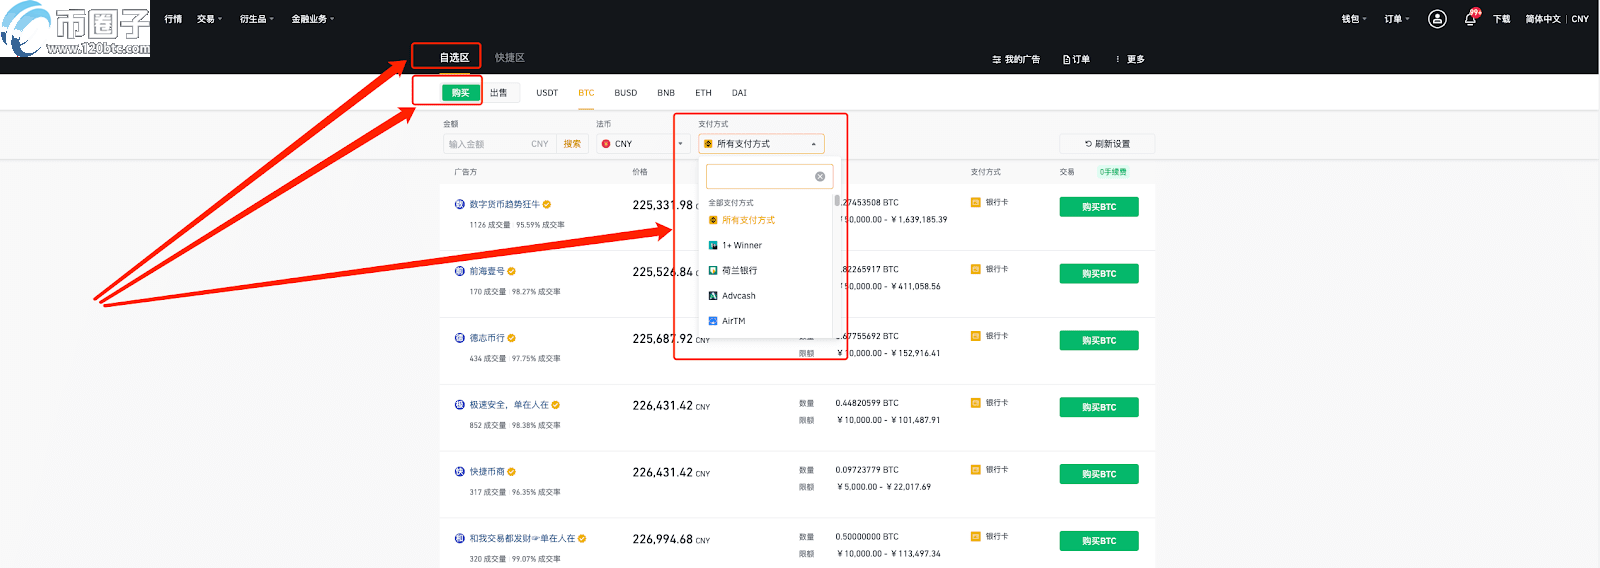
Task: Click verified badge beside 德志币行
Action: click(x=512, y=338)
